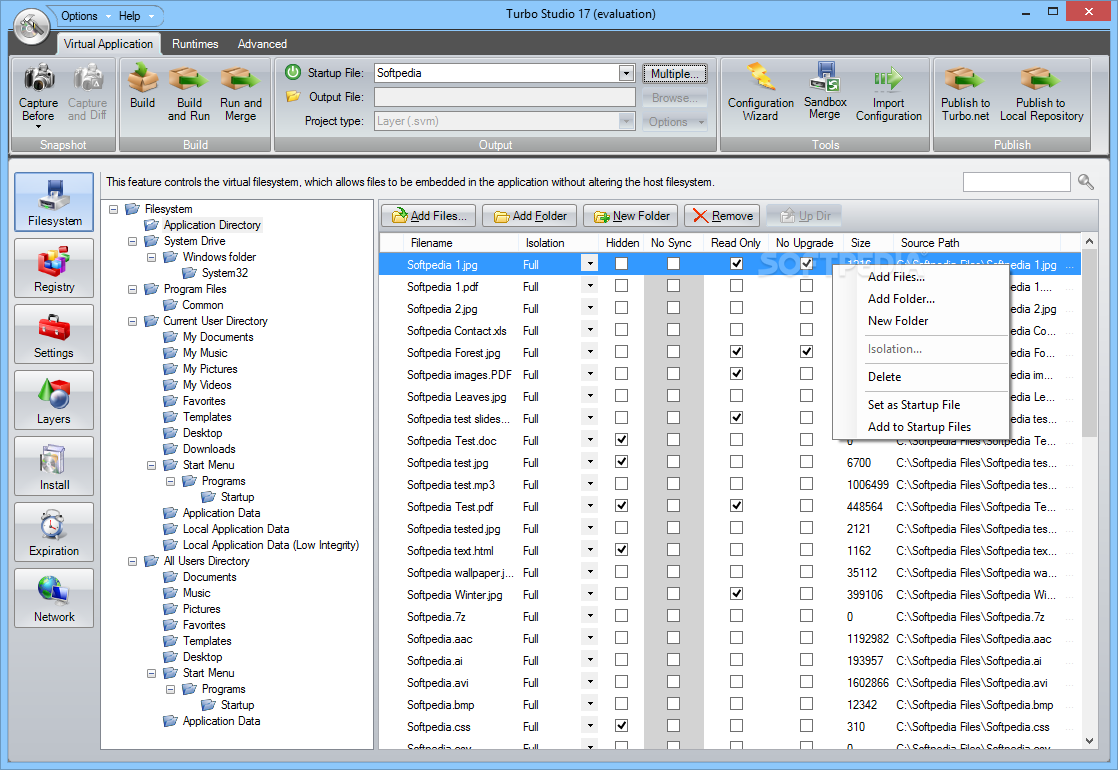
Task: Click the Turbo Studio application logo button
Action: click(31, 26)
